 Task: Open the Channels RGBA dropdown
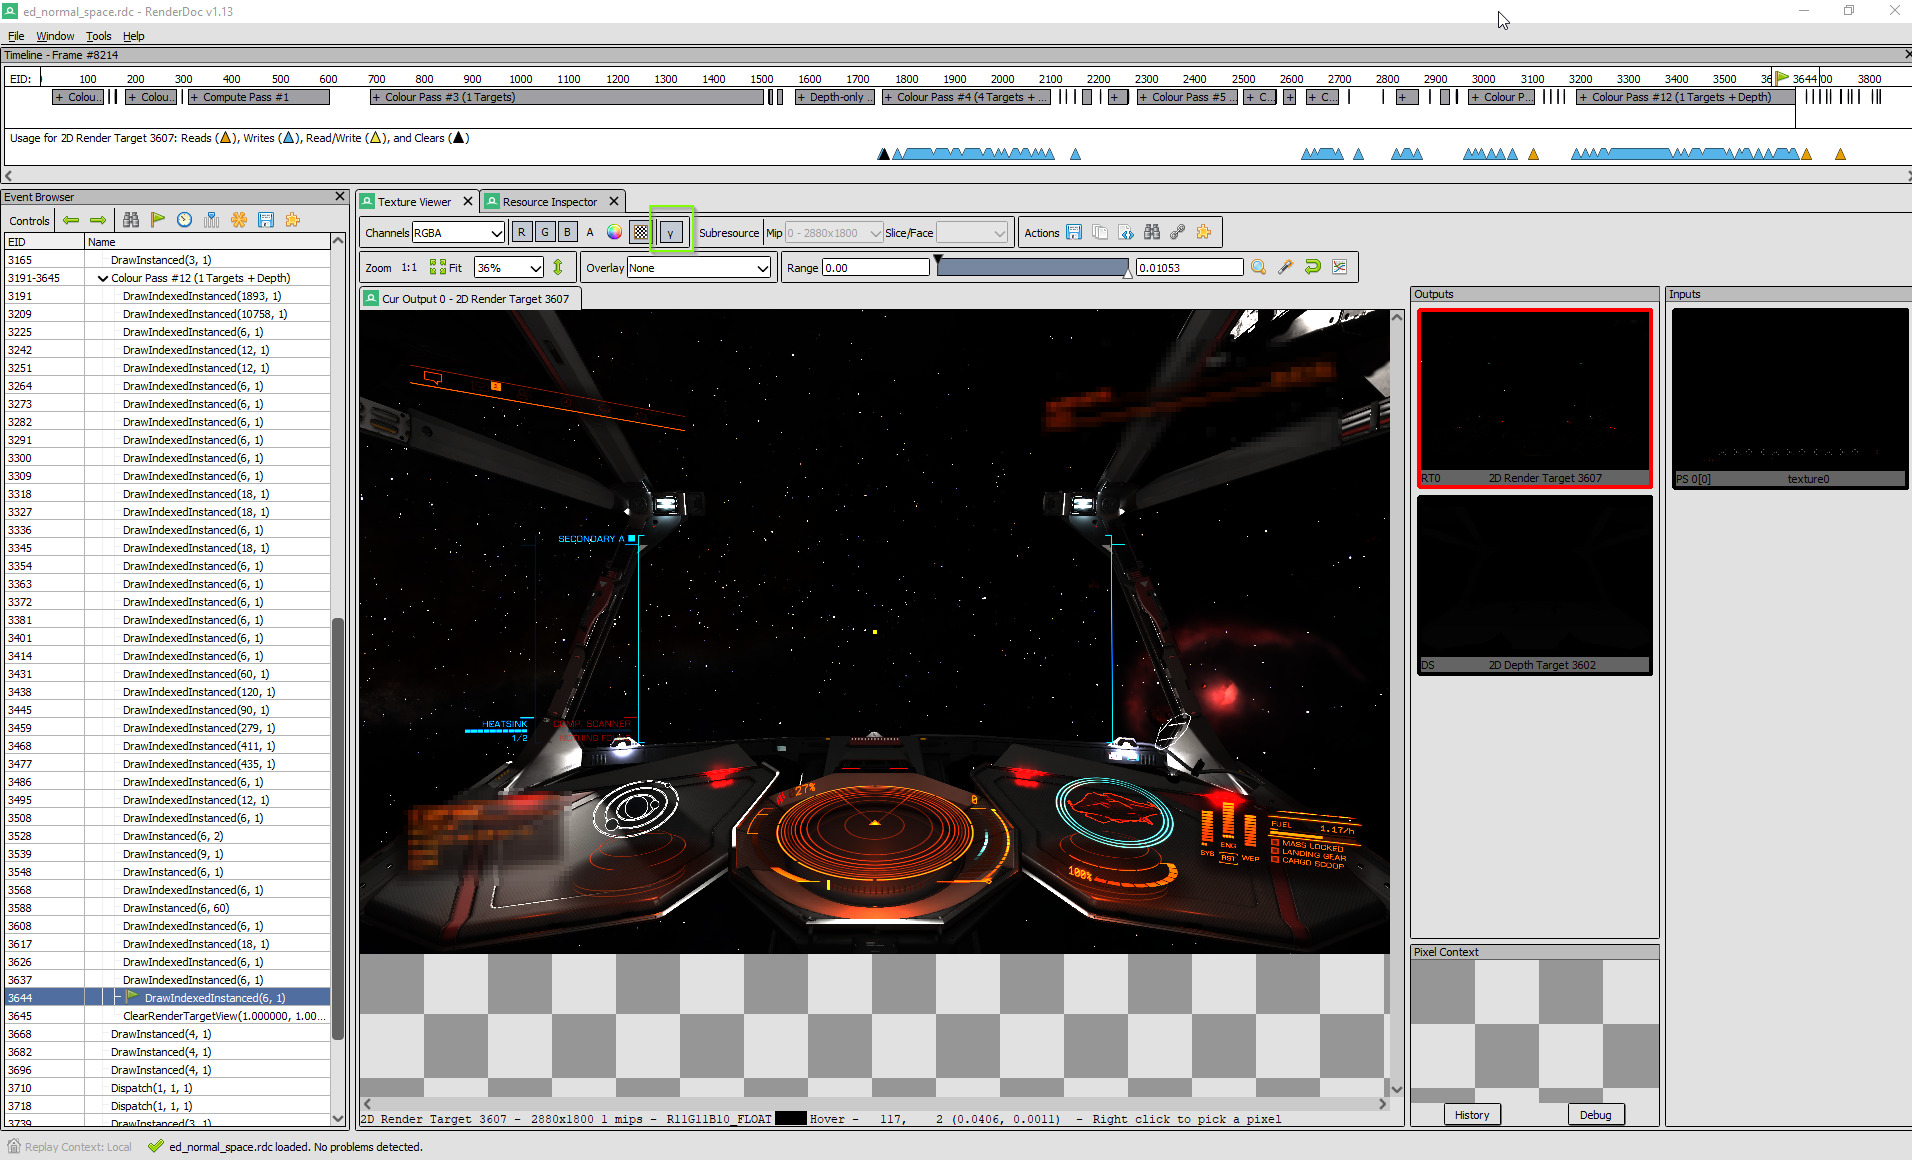[x=458, y=233]
